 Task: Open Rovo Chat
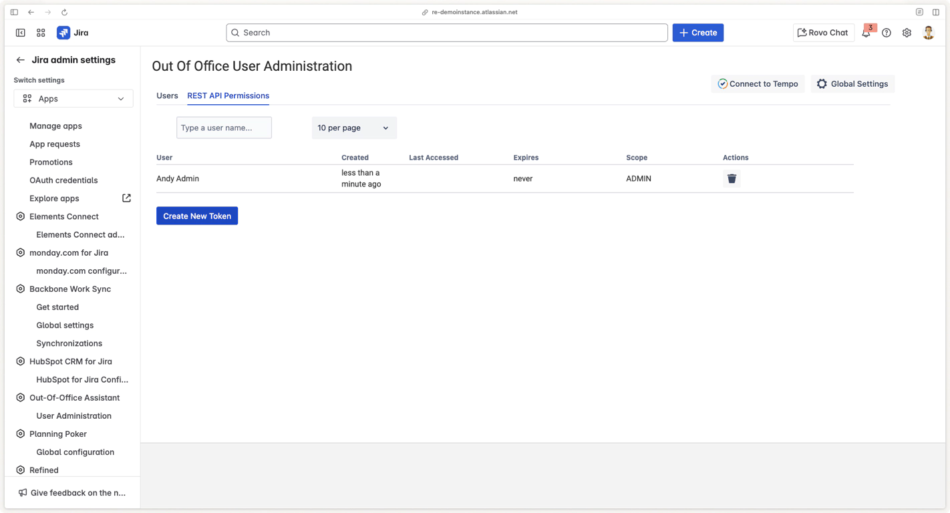pos(823,33)
